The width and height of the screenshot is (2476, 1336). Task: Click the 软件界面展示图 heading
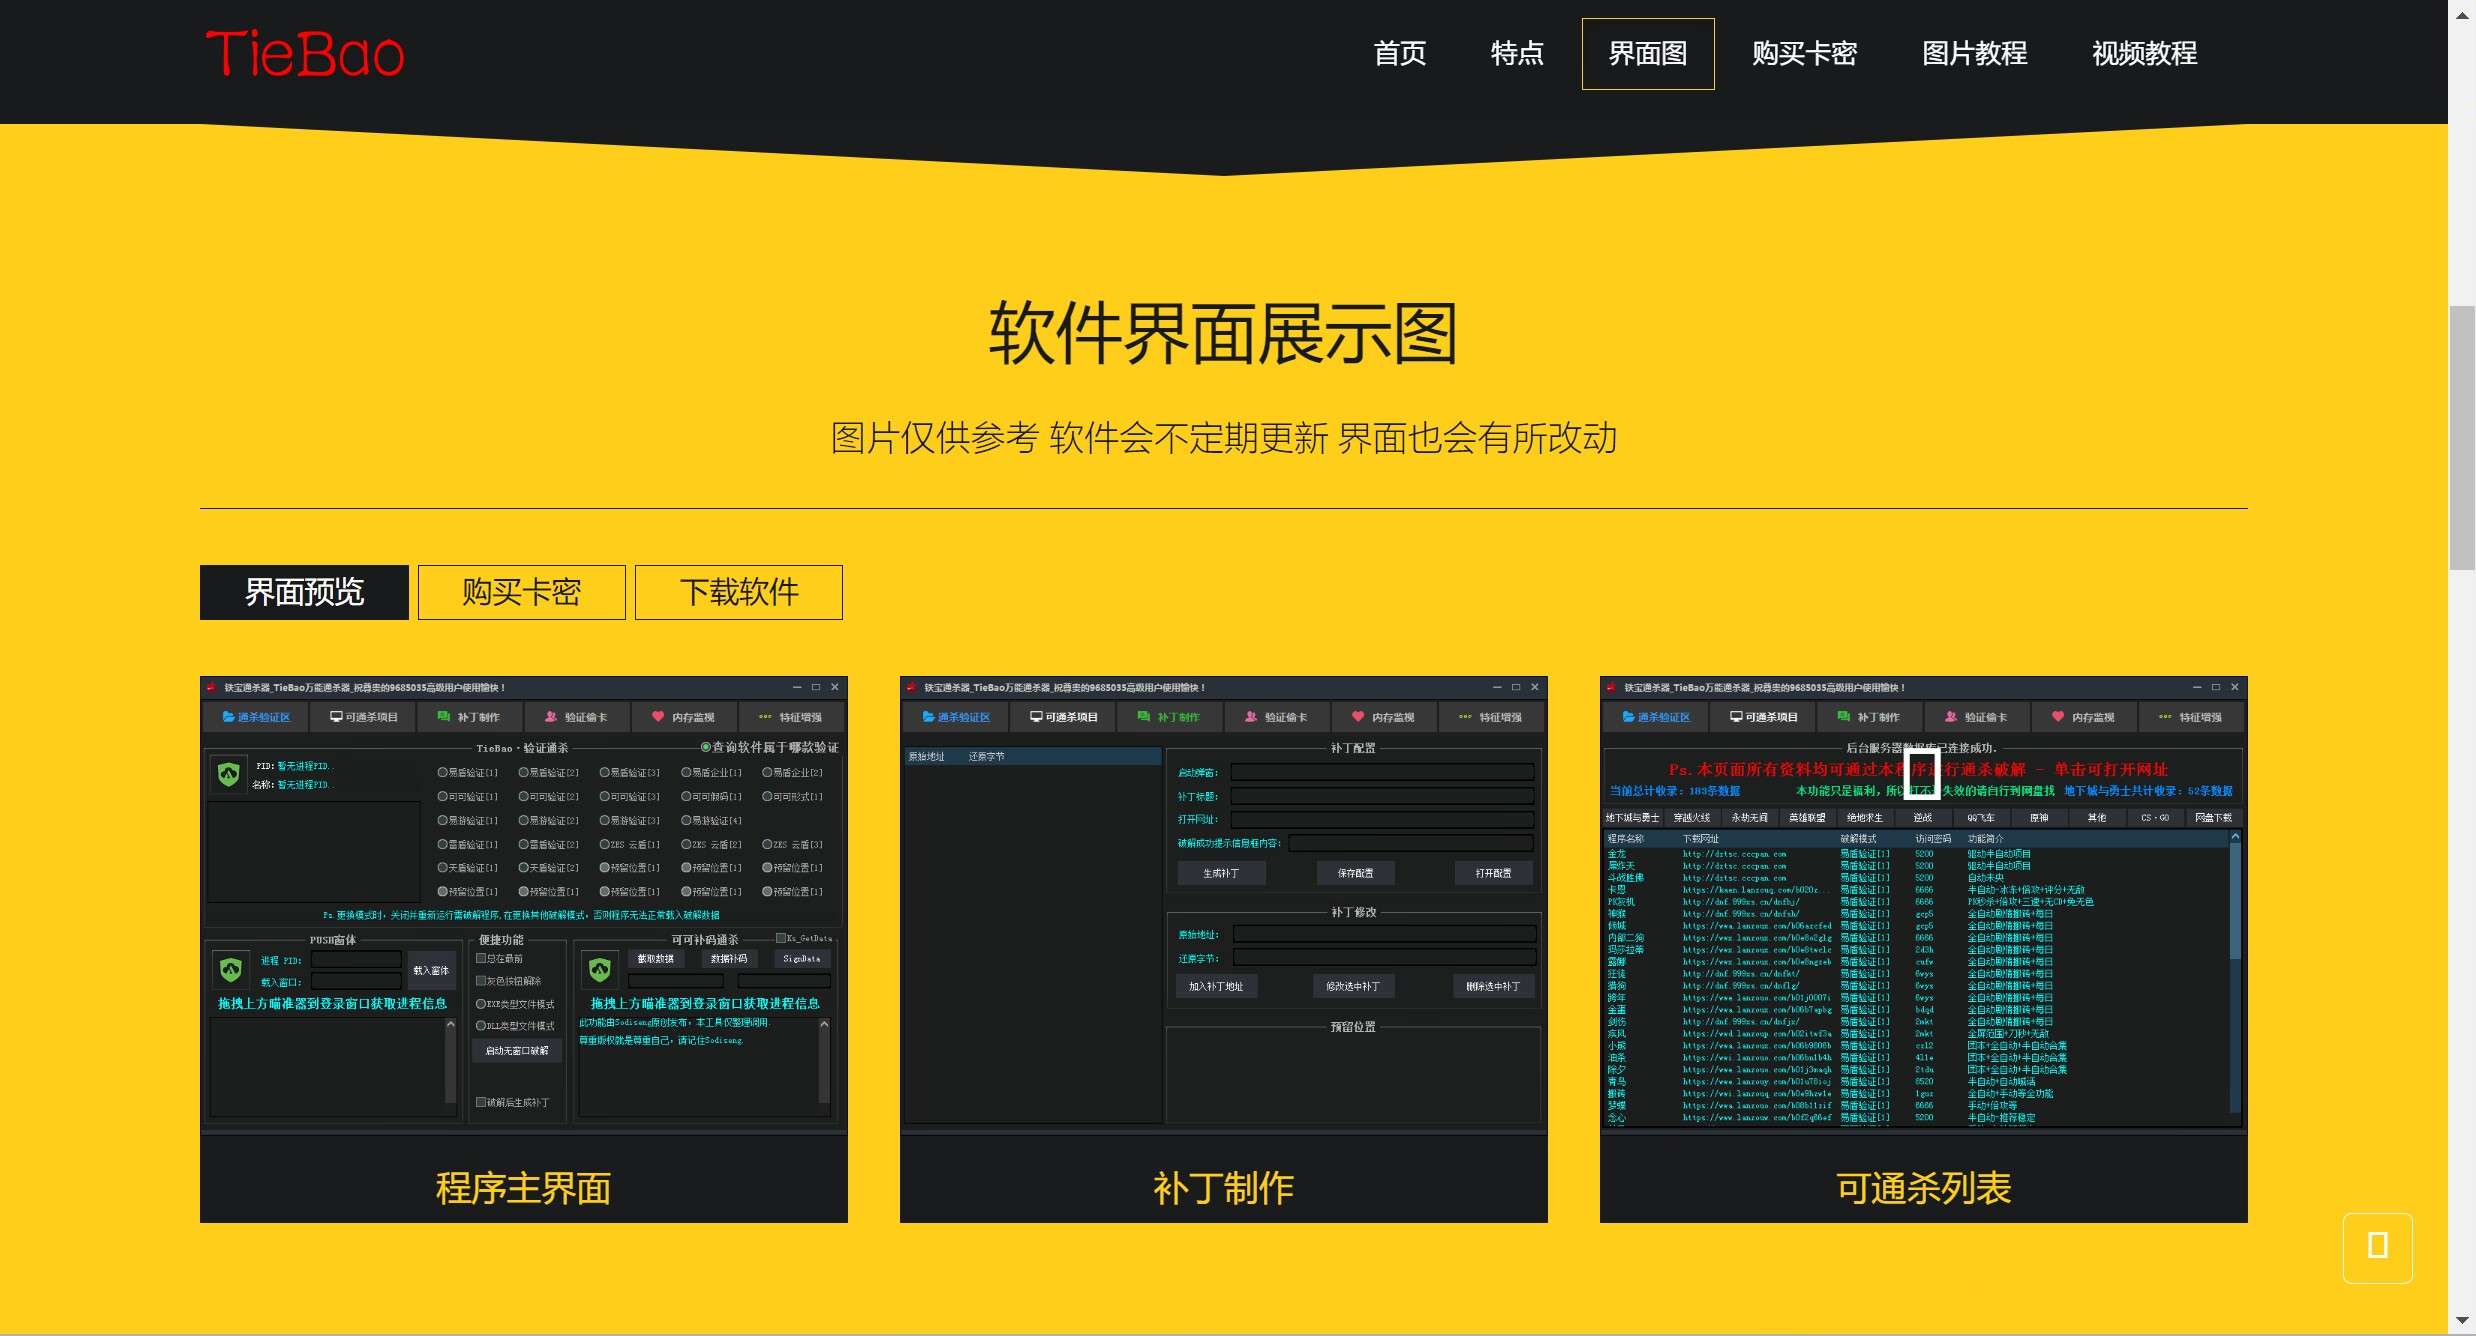1223,334
